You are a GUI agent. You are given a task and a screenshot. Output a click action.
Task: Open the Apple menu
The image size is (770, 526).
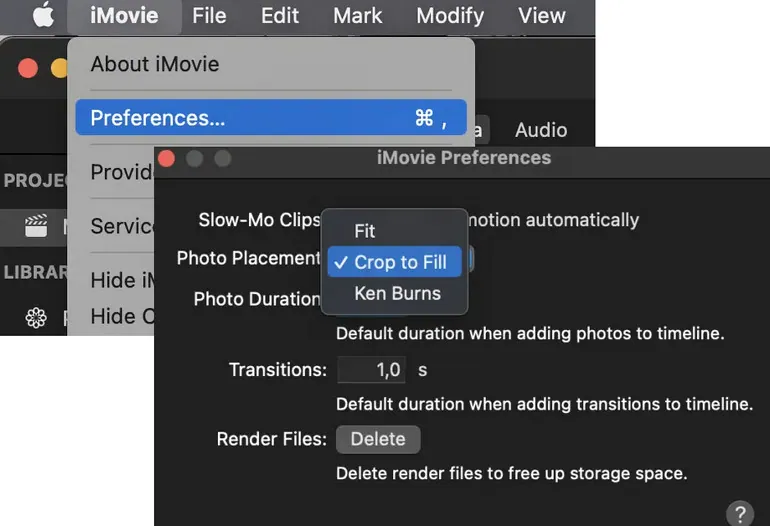point(44,15)
